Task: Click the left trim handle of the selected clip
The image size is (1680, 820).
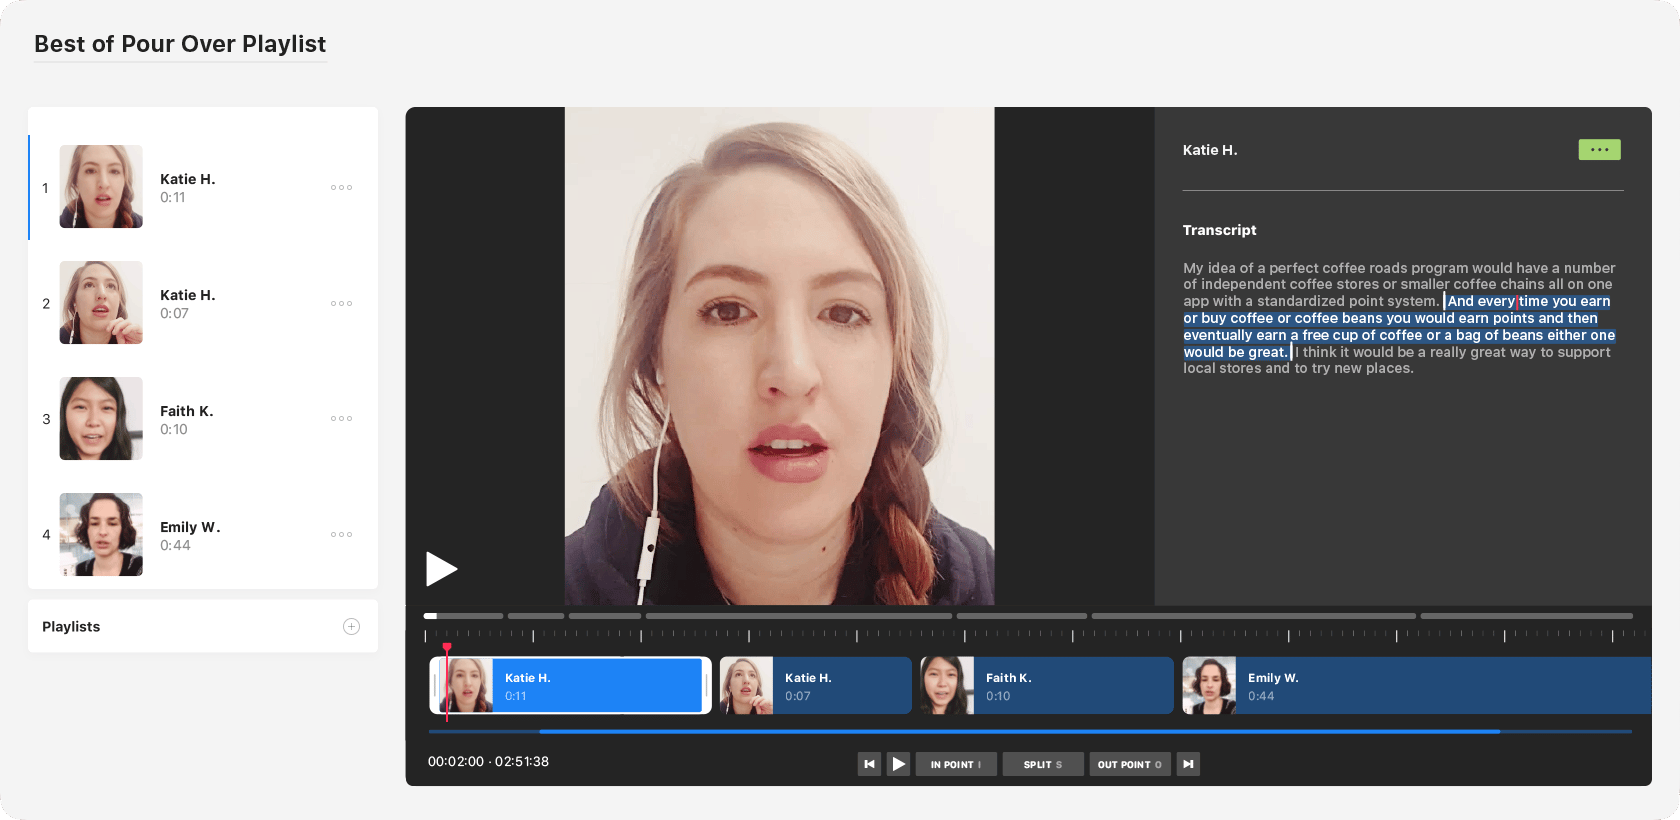Action: click(436, 685)
